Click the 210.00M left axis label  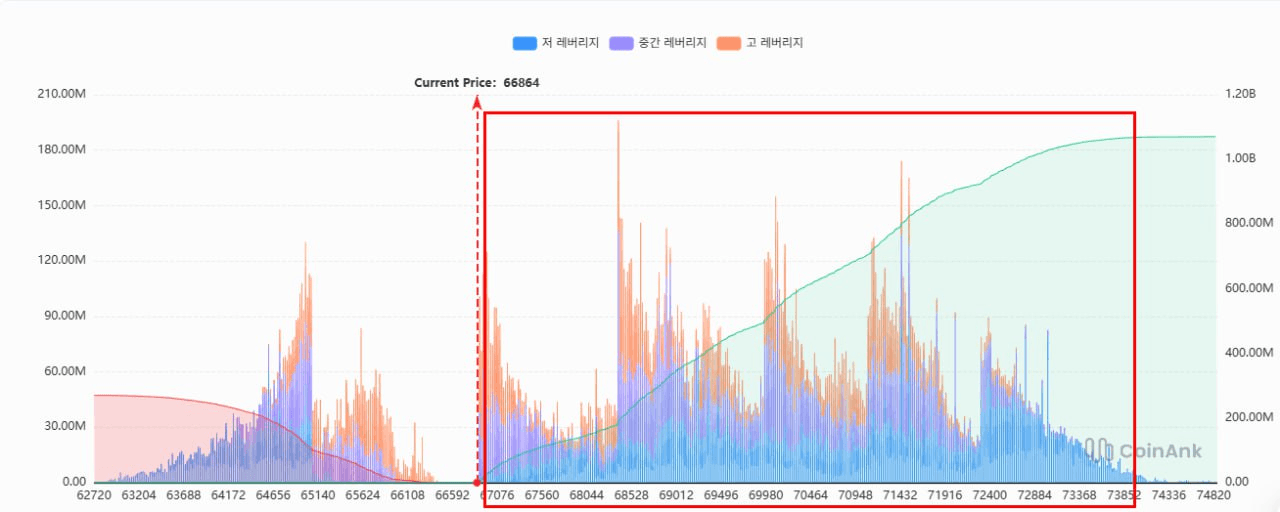coord(63,94)
